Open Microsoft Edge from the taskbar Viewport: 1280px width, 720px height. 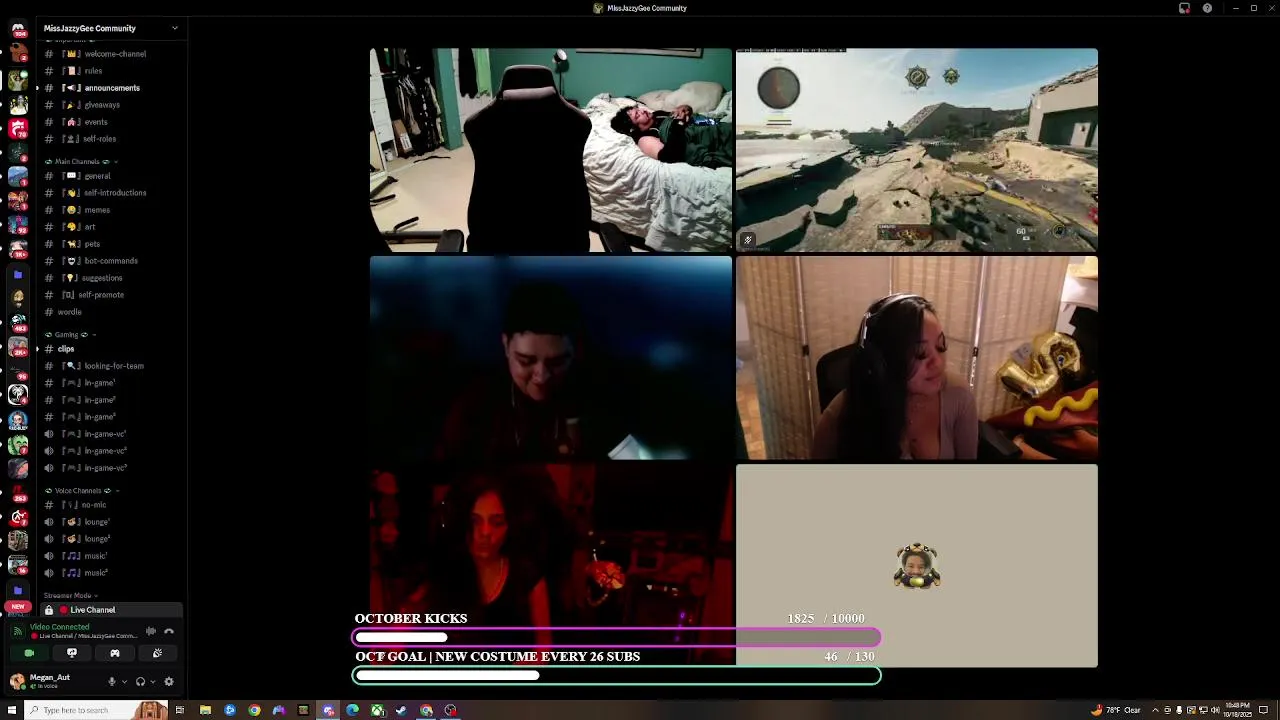(352, 710)
